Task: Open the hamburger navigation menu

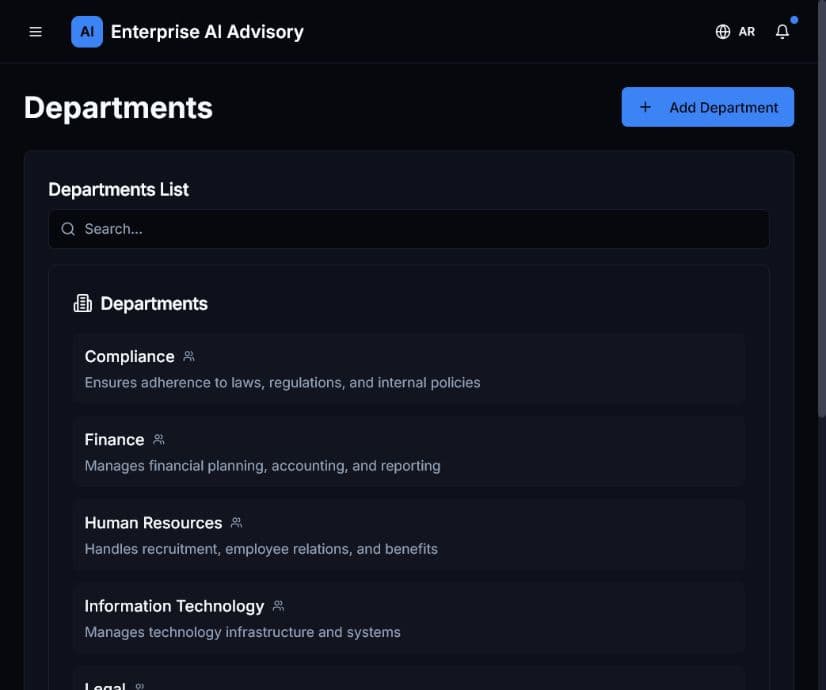Action: coord(35,32)
